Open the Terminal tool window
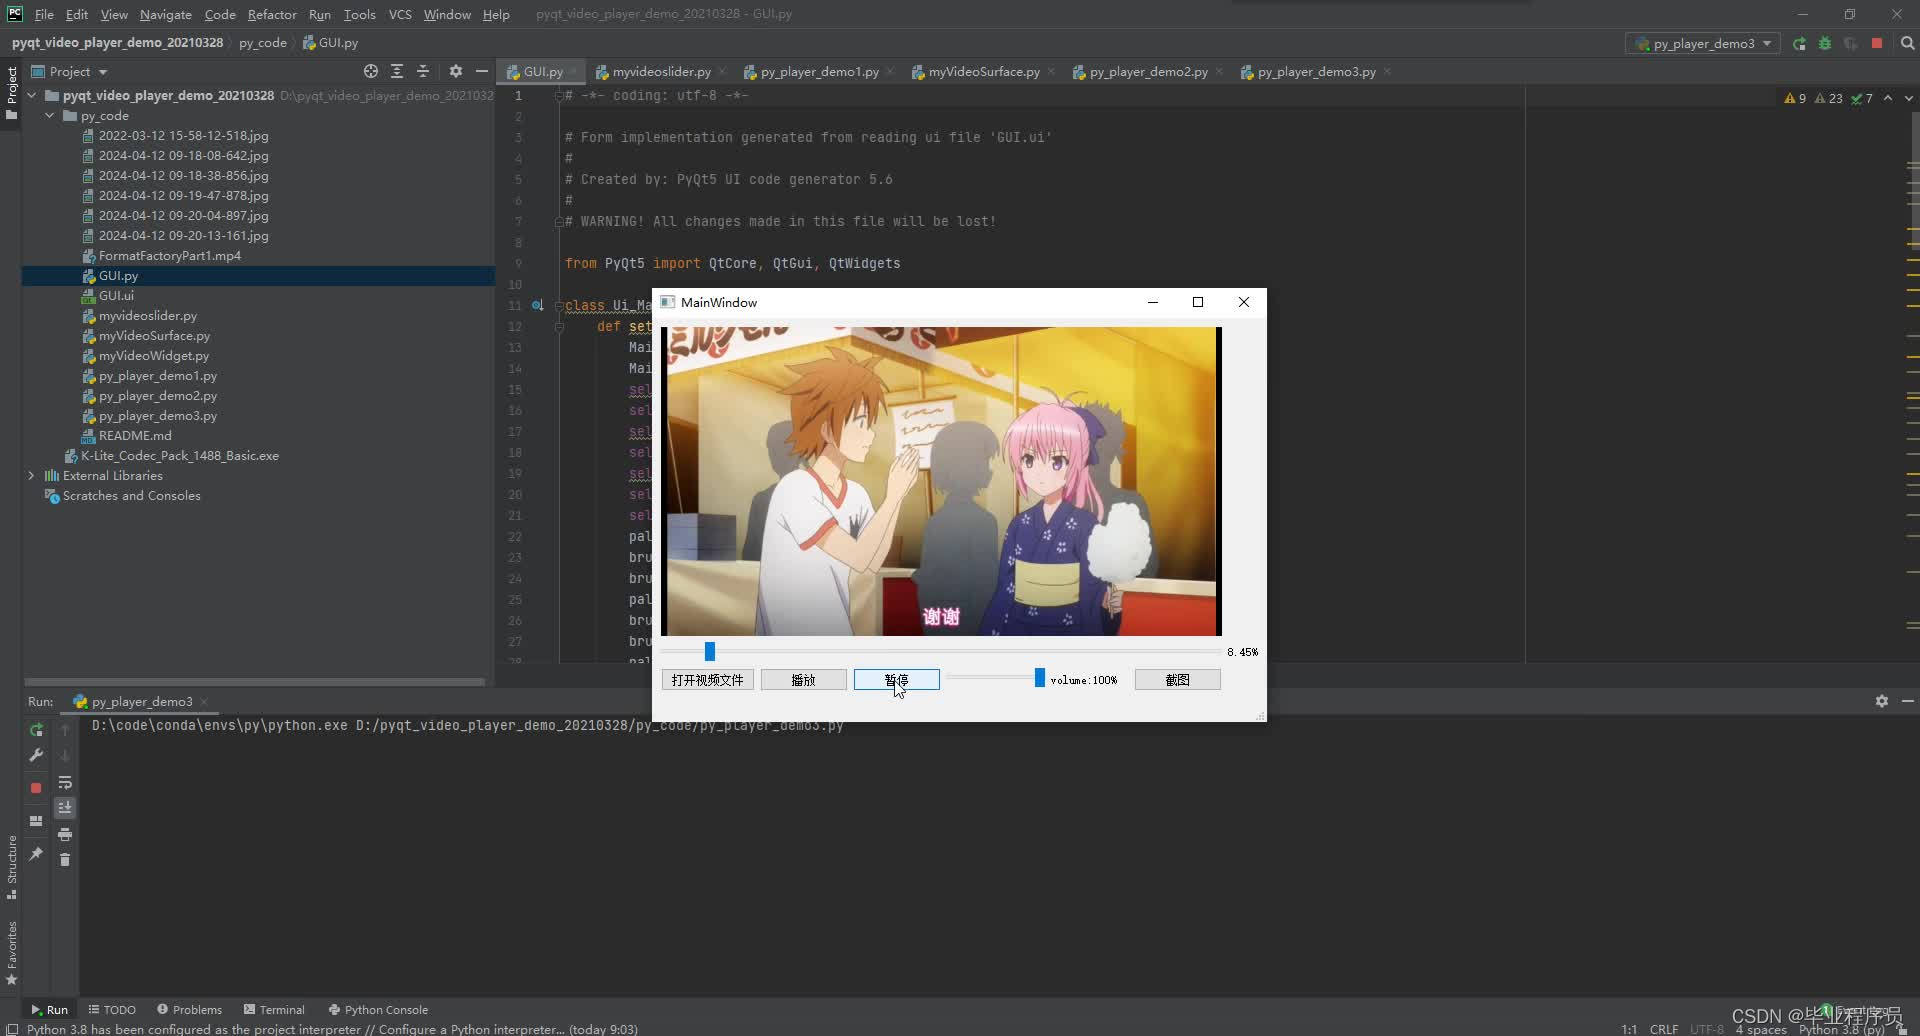 [274, 1009]
